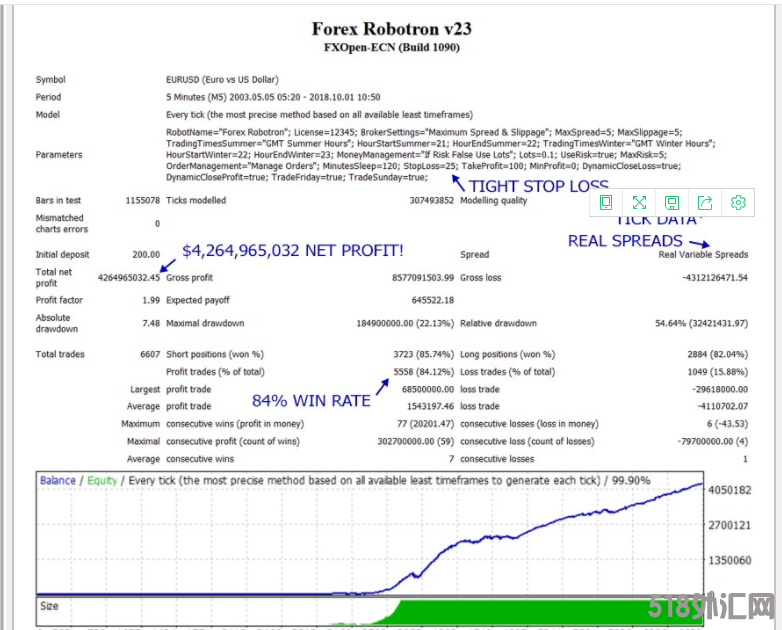
Task: Click the maximal consecutive loss -79700000.00 (4)
Action: (x=712, y=441)
